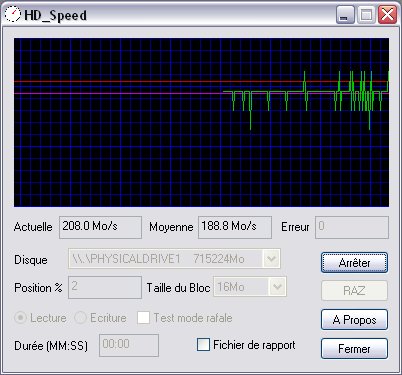Click the Position % input field
The width and height of the screenshot is (402, 375).
105,287
